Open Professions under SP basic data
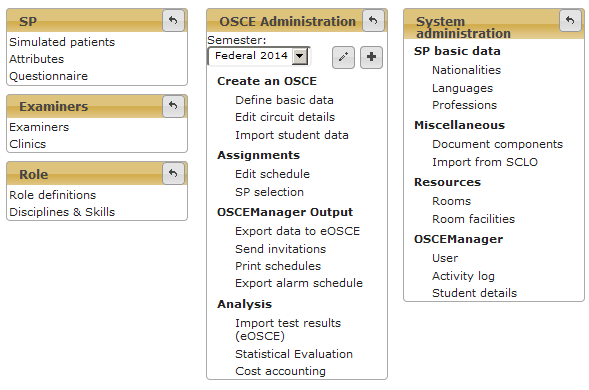 pos(464,105)
